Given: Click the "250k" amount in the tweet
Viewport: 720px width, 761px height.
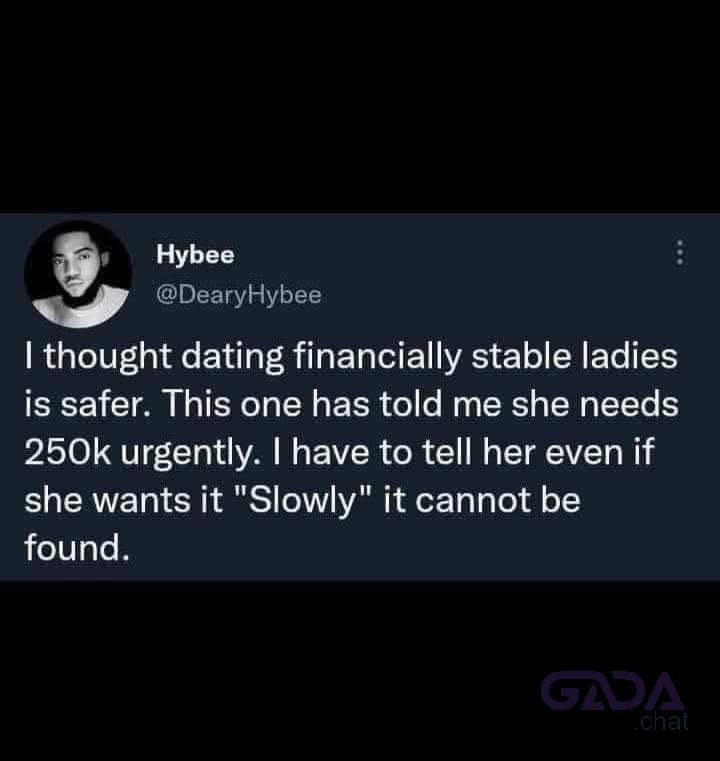Looking at the screenshot, I should pos(68,452).
